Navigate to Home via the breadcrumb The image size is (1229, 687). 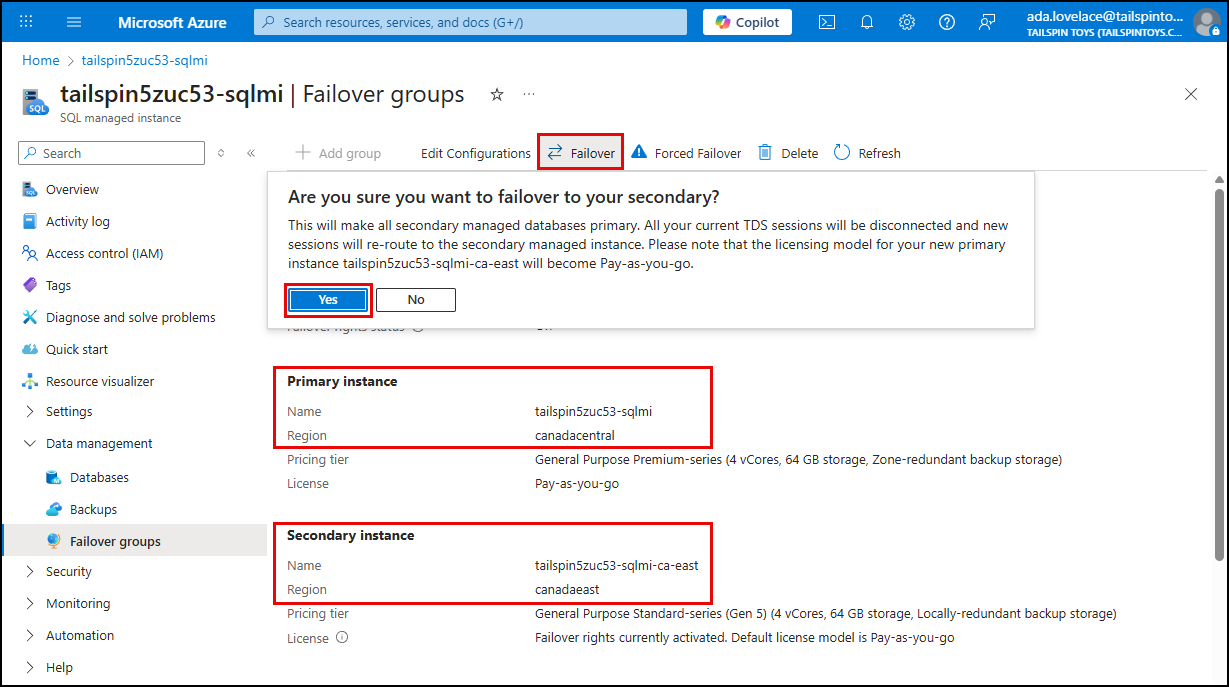[40, 60]
